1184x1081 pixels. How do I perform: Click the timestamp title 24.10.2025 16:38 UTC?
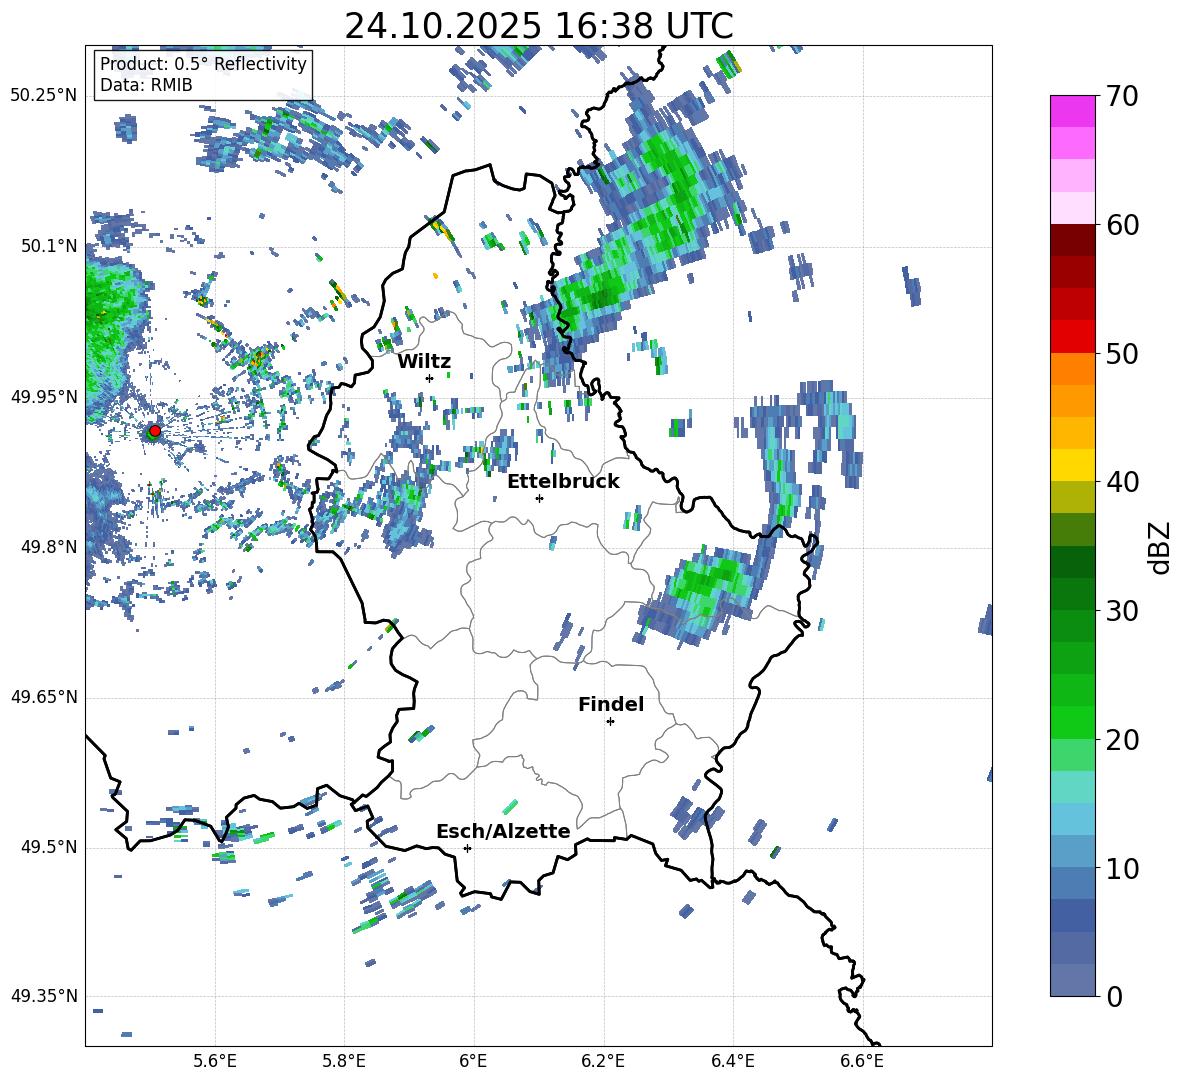538,26
